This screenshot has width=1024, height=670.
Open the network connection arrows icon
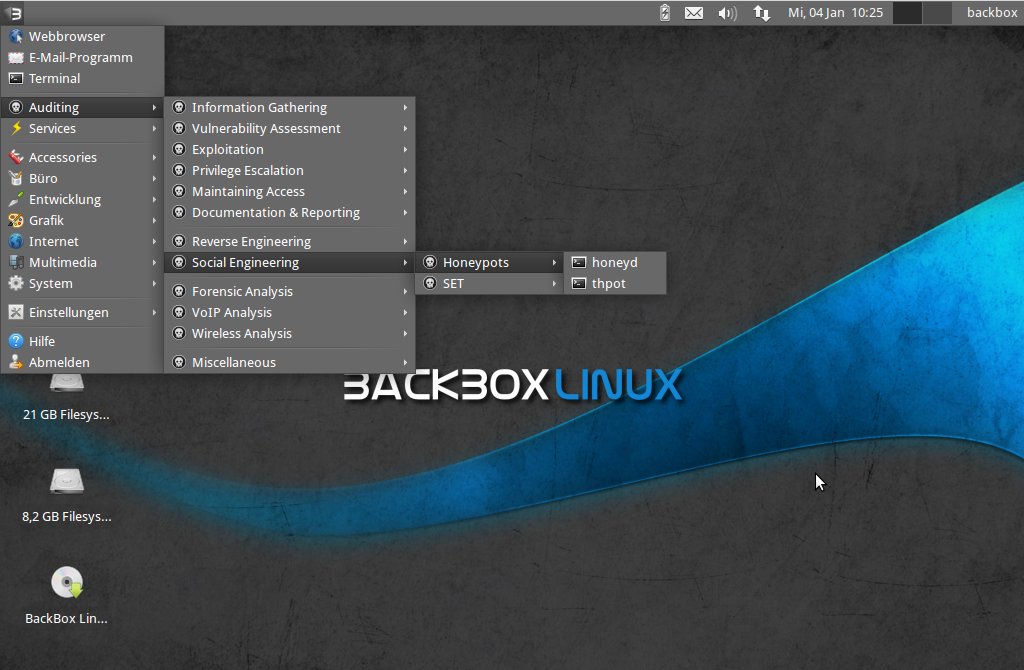pyautogui.click(x=761, y=12)
